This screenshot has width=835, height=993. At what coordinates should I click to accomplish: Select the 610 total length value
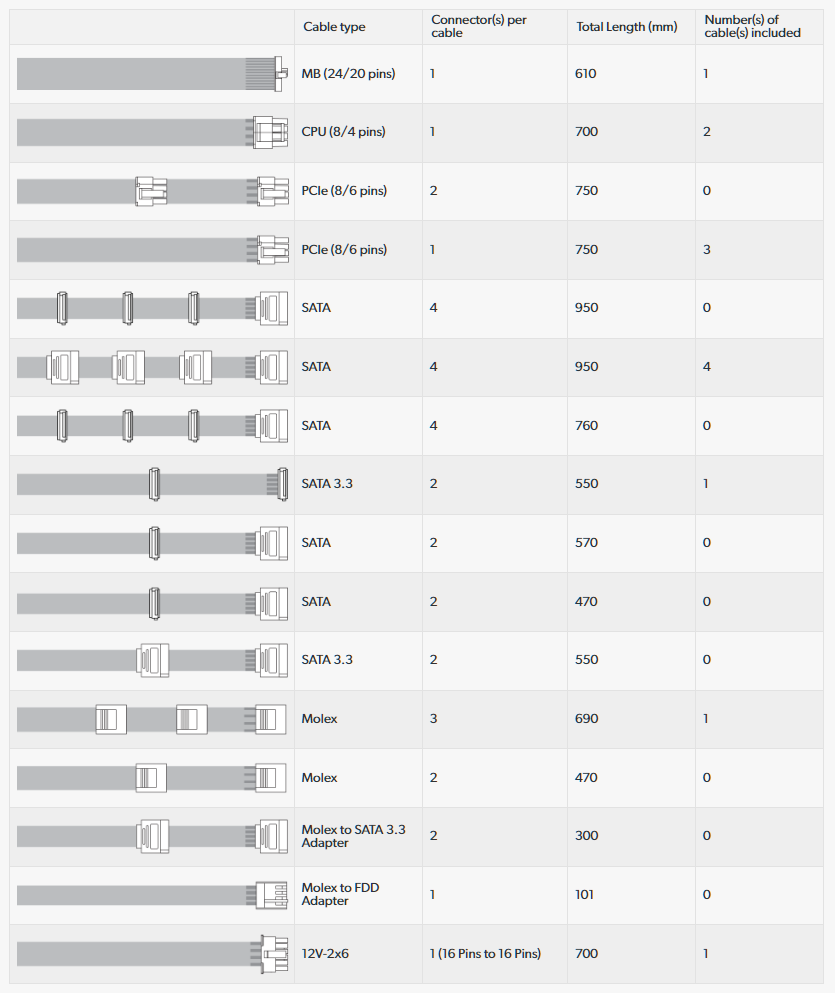coord(586,74)
